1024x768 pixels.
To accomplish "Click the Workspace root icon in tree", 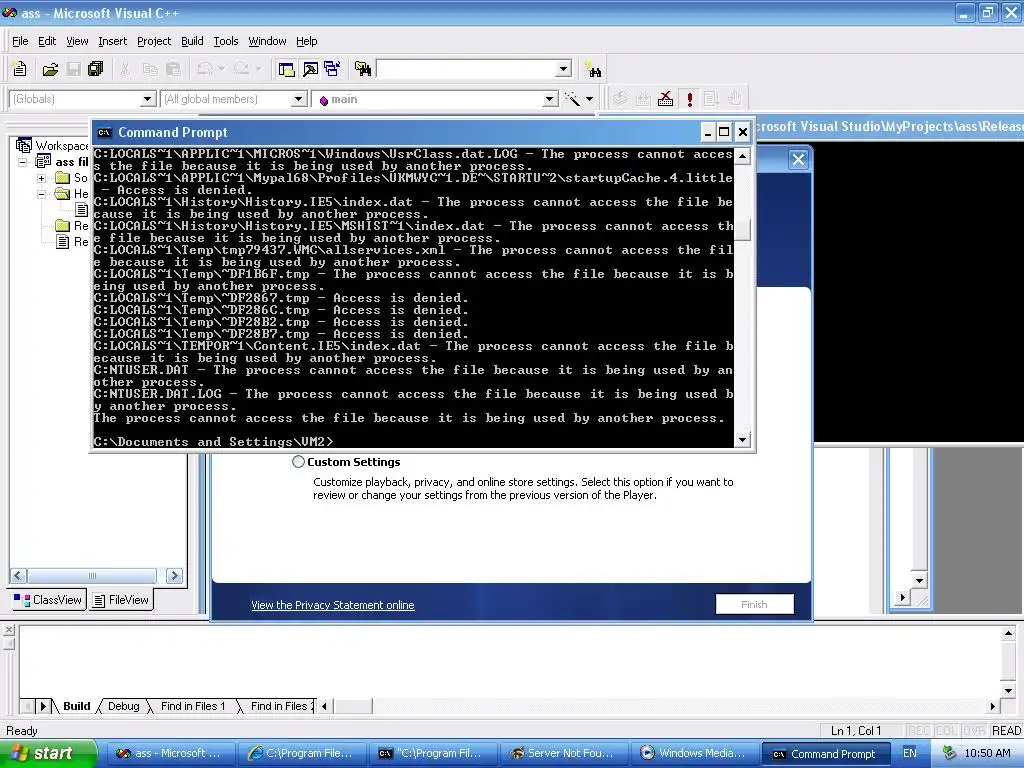I will pyautogui.click(x=24, y=145).
